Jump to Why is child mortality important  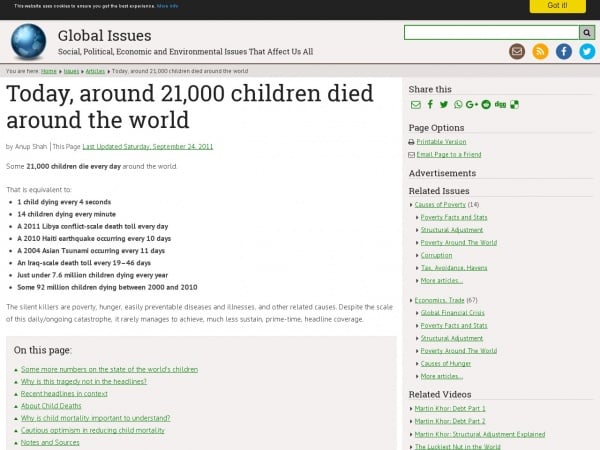point(96,418)
